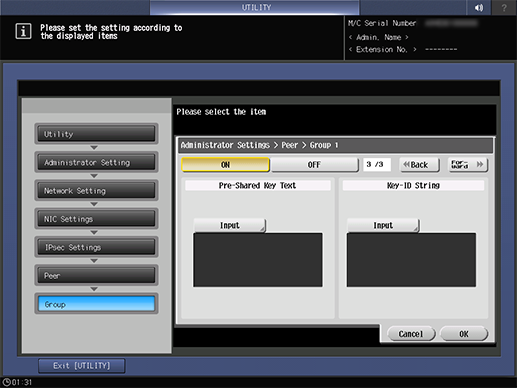Click the Pre-Shared Key Text heading
517x388 pixels.
point(258,185)
